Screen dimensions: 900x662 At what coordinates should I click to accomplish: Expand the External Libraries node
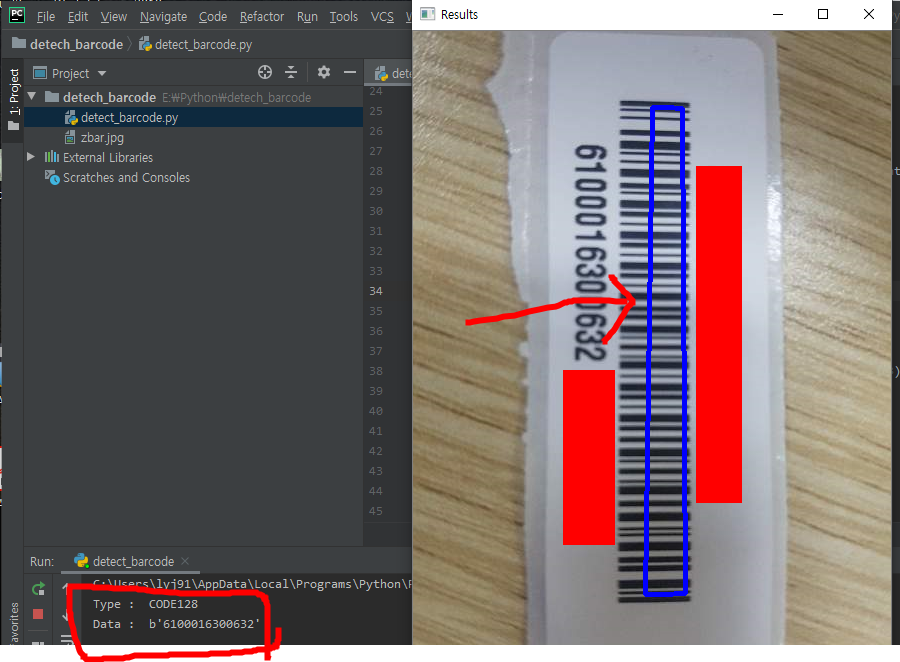(33, 157)
